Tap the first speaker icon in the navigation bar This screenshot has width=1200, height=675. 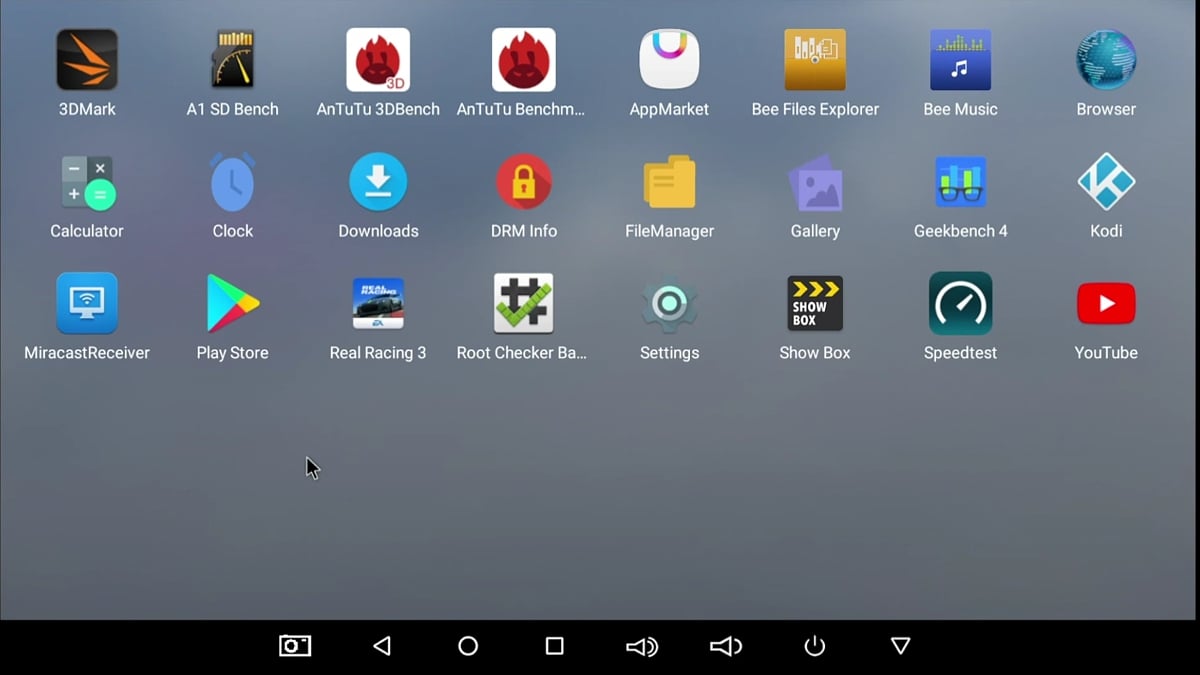(642, 647)
